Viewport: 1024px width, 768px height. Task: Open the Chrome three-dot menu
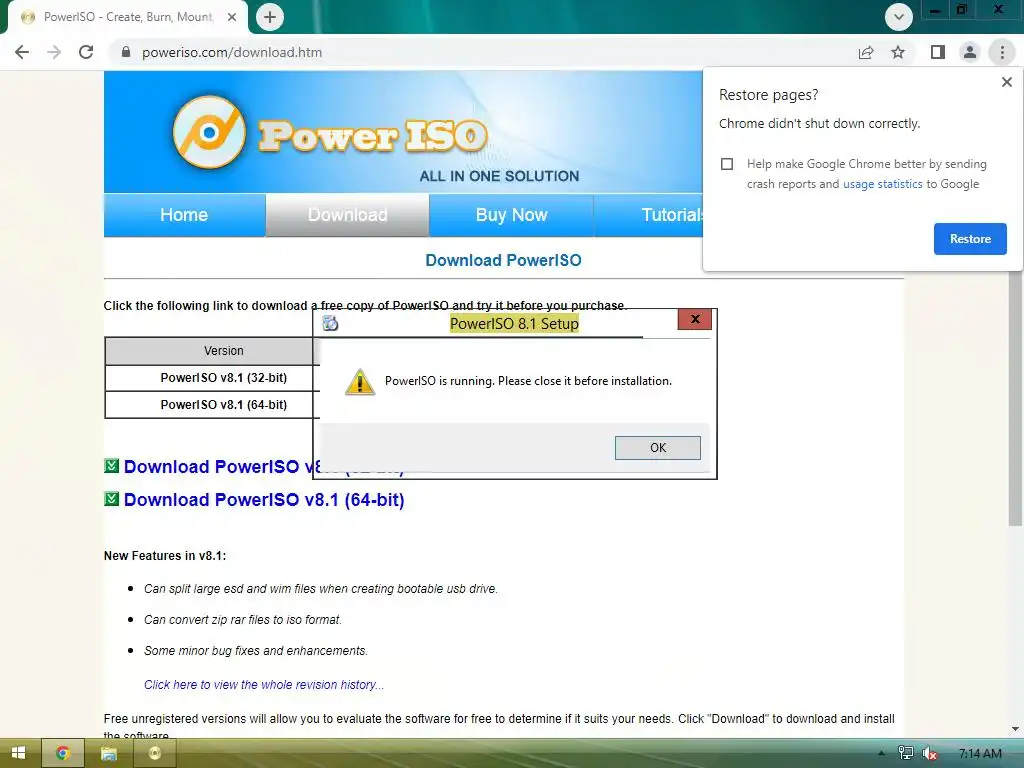(1002, 52)
